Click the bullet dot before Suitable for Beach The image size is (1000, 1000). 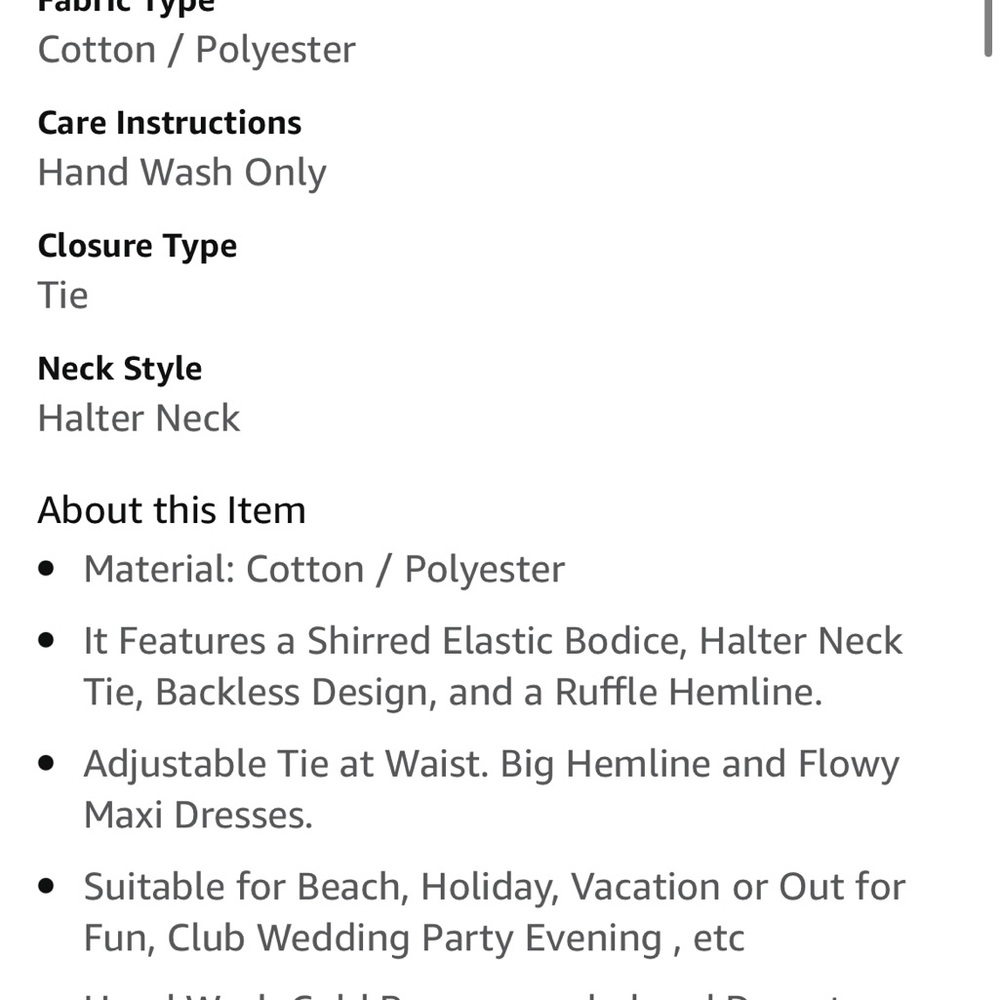46,887
